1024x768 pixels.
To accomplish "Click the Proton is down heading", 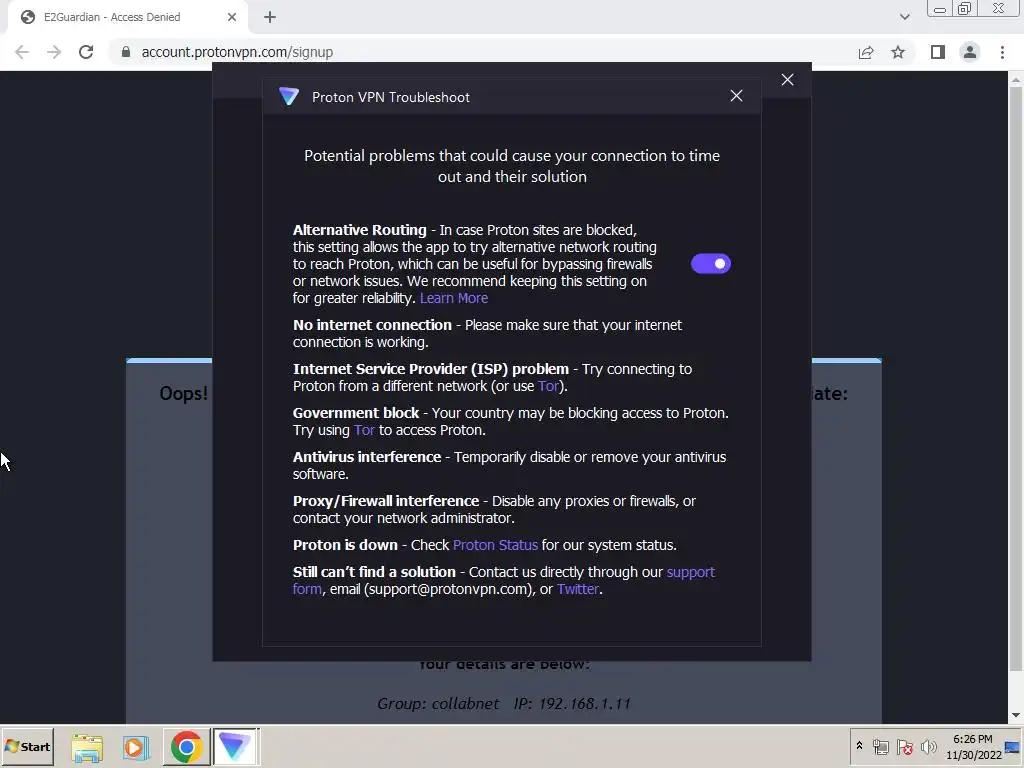I will pyautogui.click(x=345, y=545).
